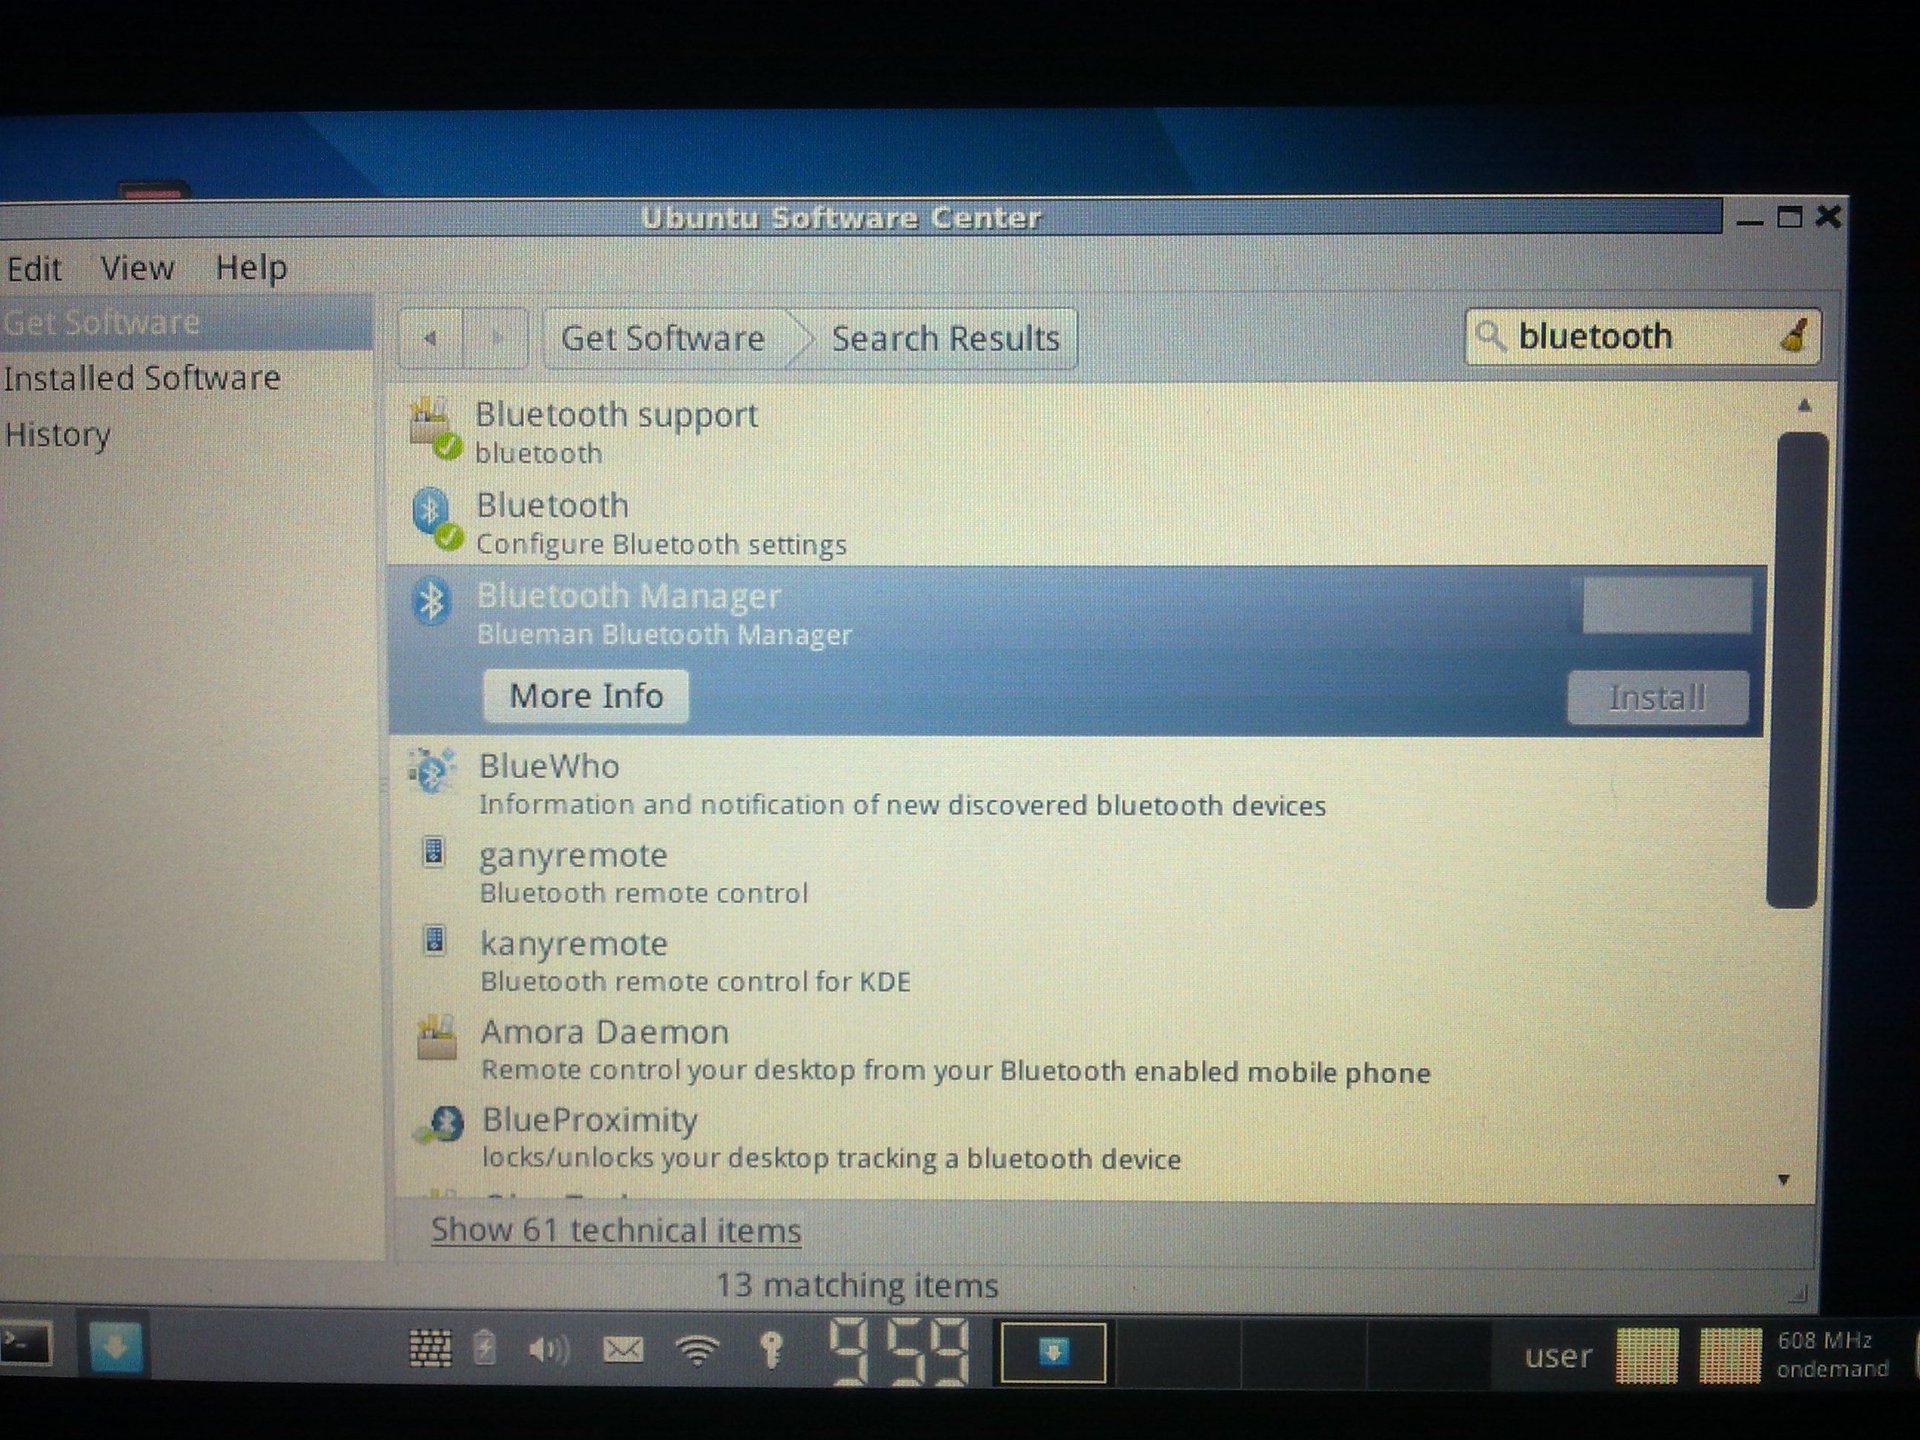This screenshot has height=1440, width=1920.
Task: Click the 959 taskbar clock
Action: 898,1350
